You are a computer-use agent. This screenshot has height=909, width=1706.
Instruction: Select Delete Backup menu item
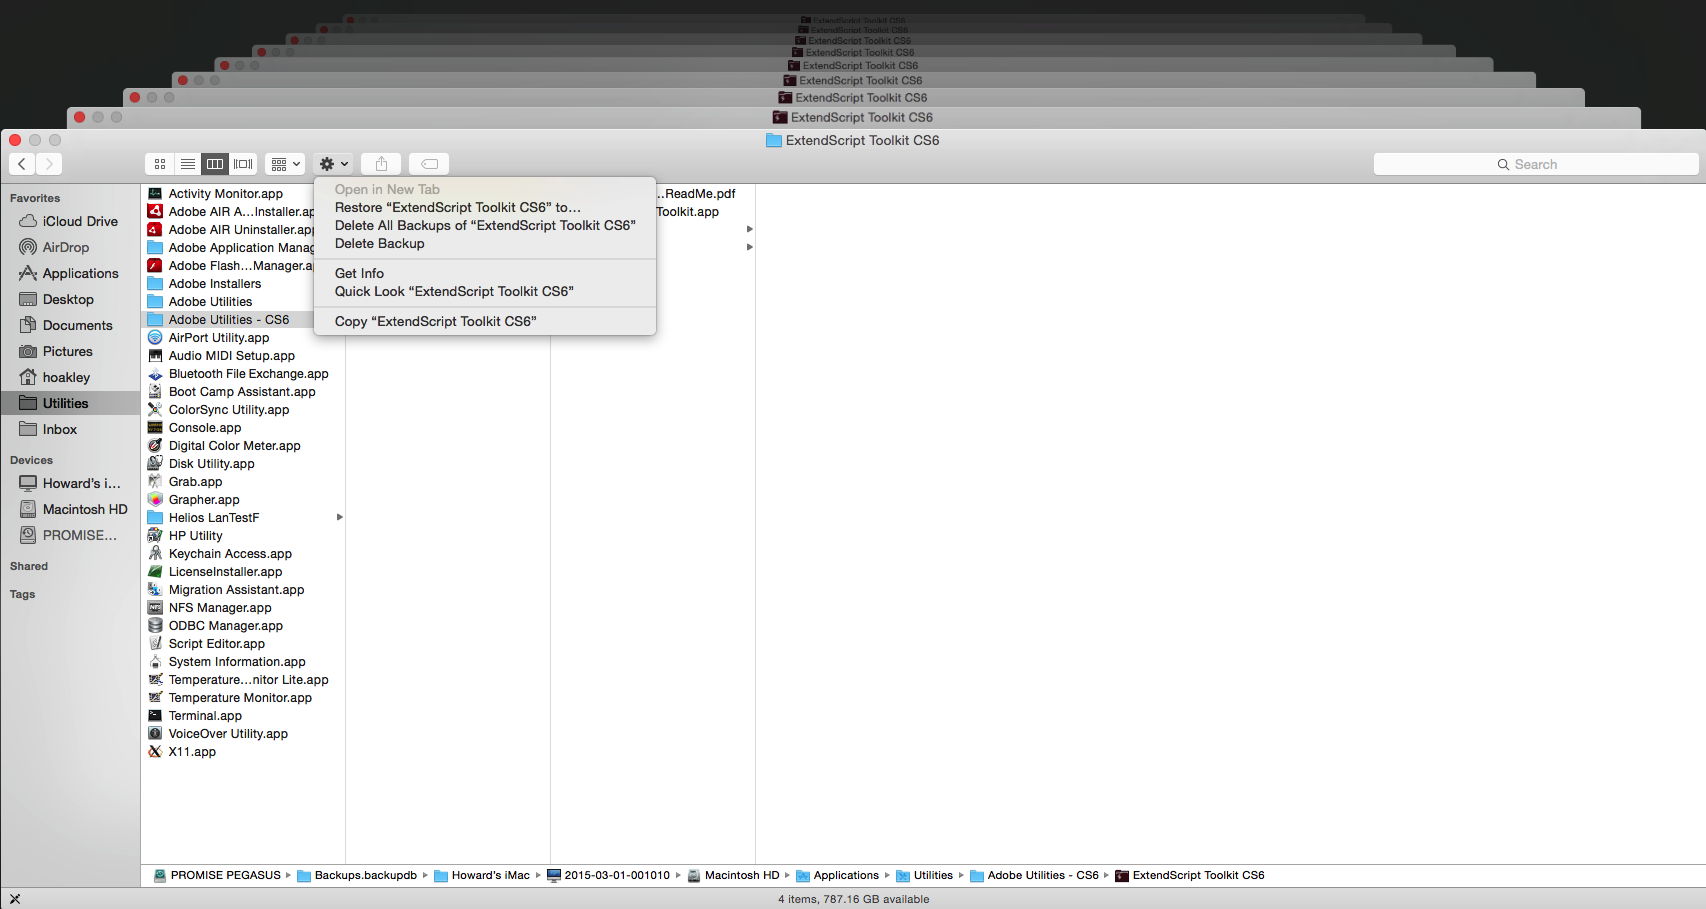pyautogui.click(x=379, y=243)
